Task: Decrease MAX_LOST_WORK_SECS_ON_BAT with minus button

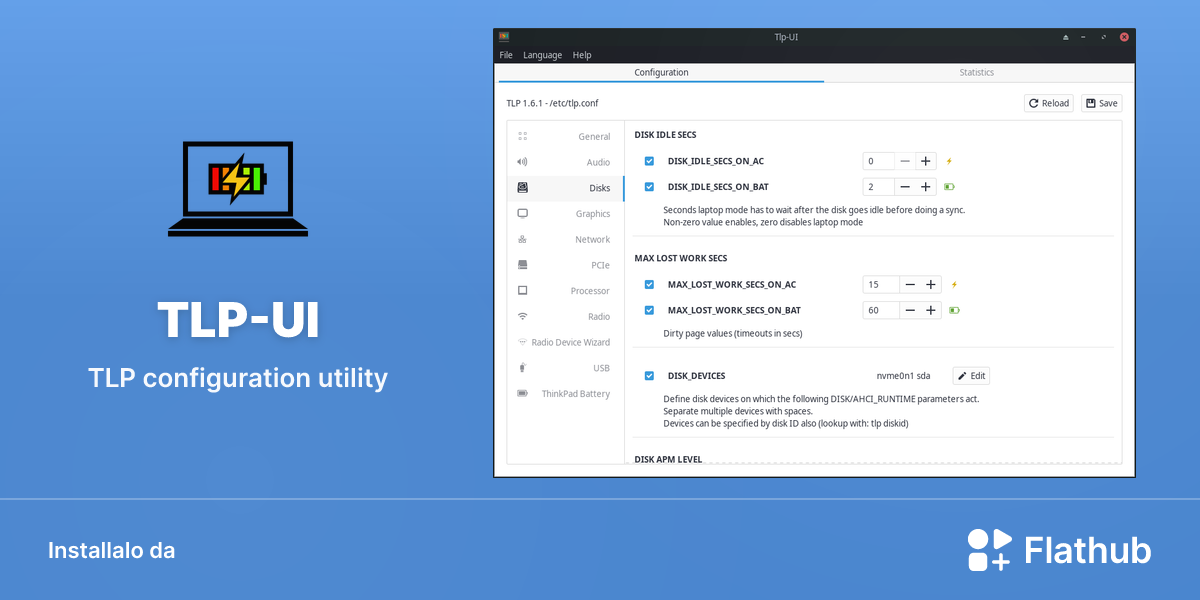Action: pos(910,310)
